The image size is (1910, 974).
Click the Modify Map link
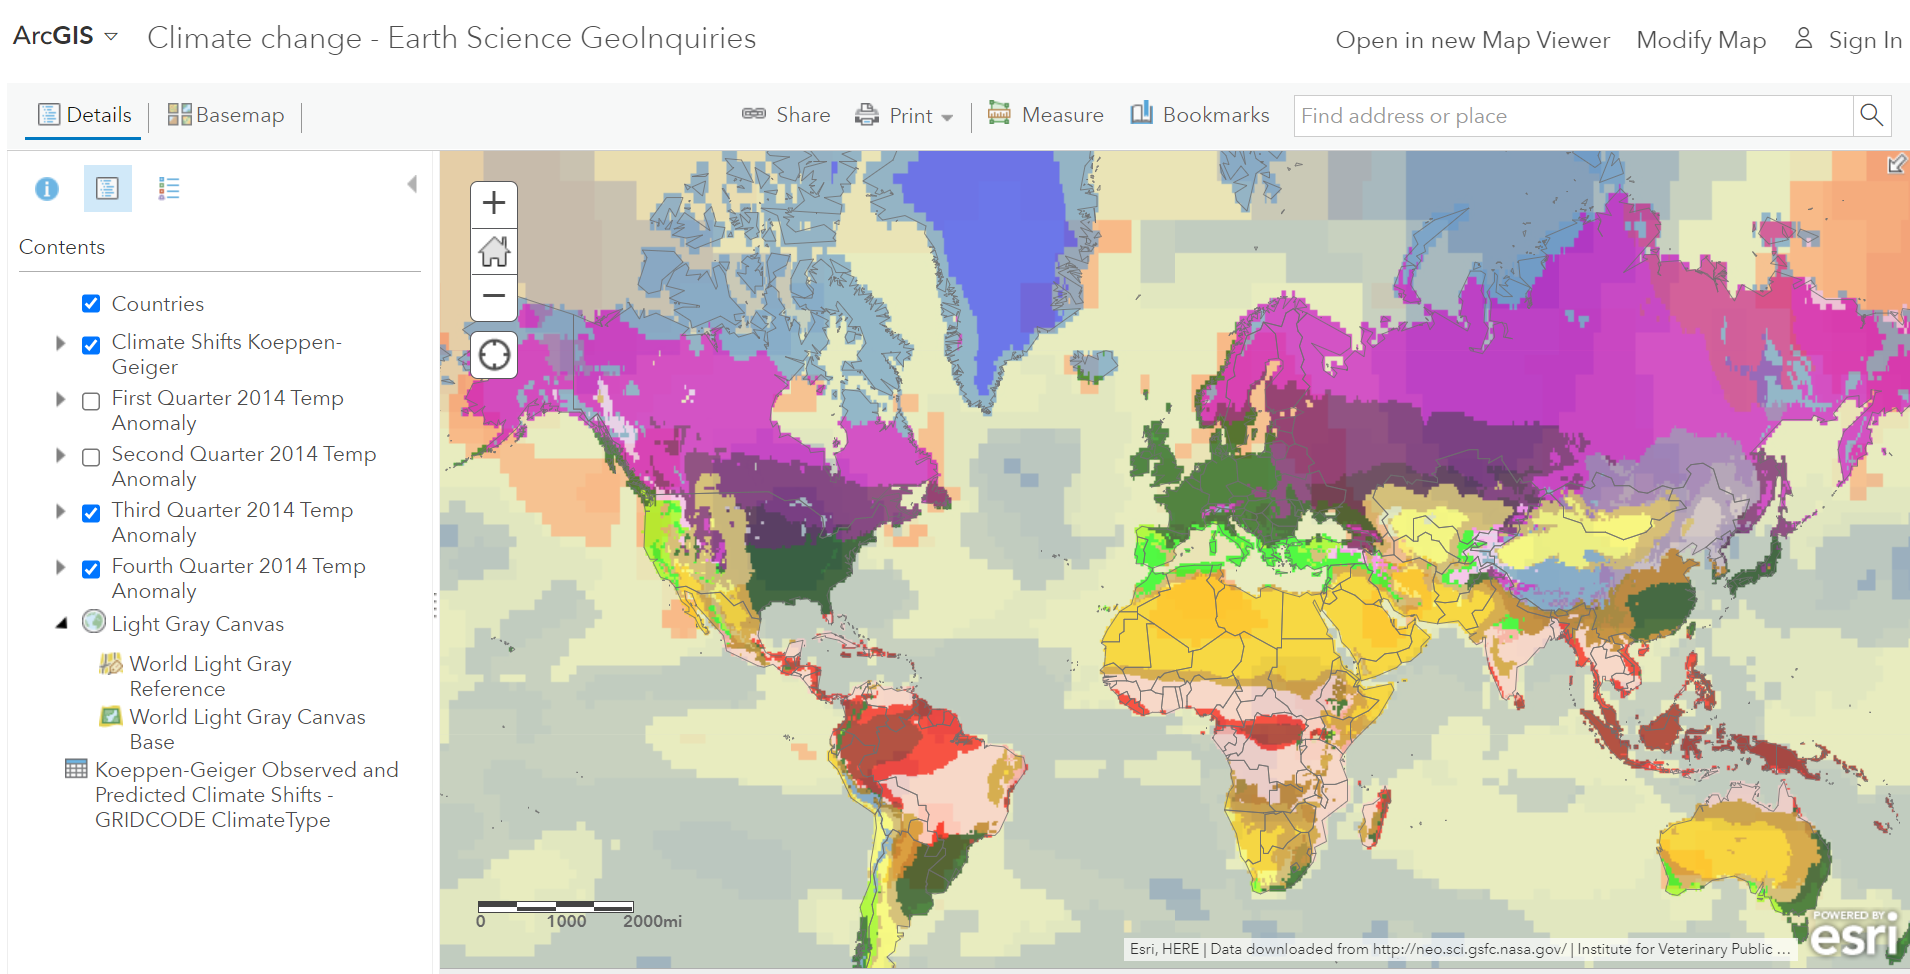(x=1701, y=40)
